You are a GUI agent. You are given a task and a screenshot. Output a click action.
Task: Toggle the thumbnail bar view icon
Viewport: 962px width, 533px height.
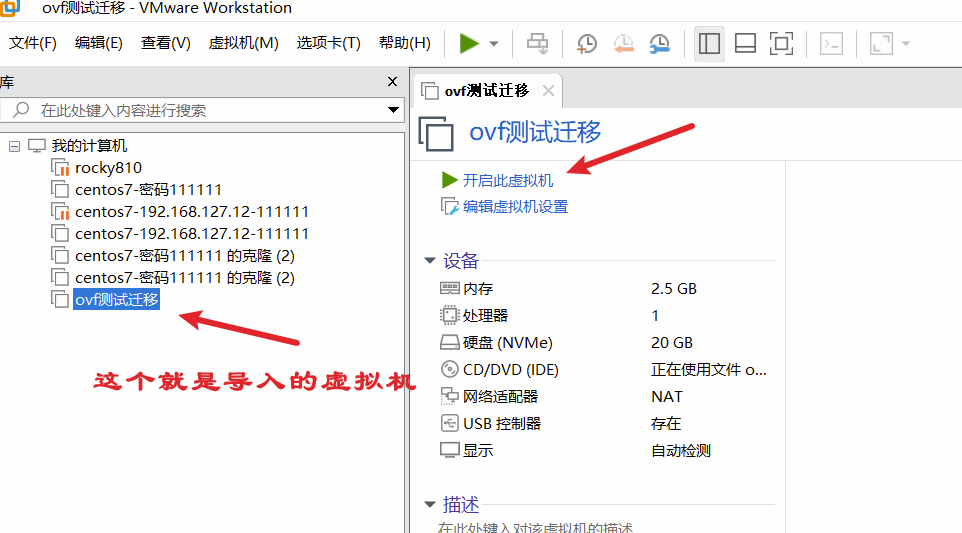point(745,44)
